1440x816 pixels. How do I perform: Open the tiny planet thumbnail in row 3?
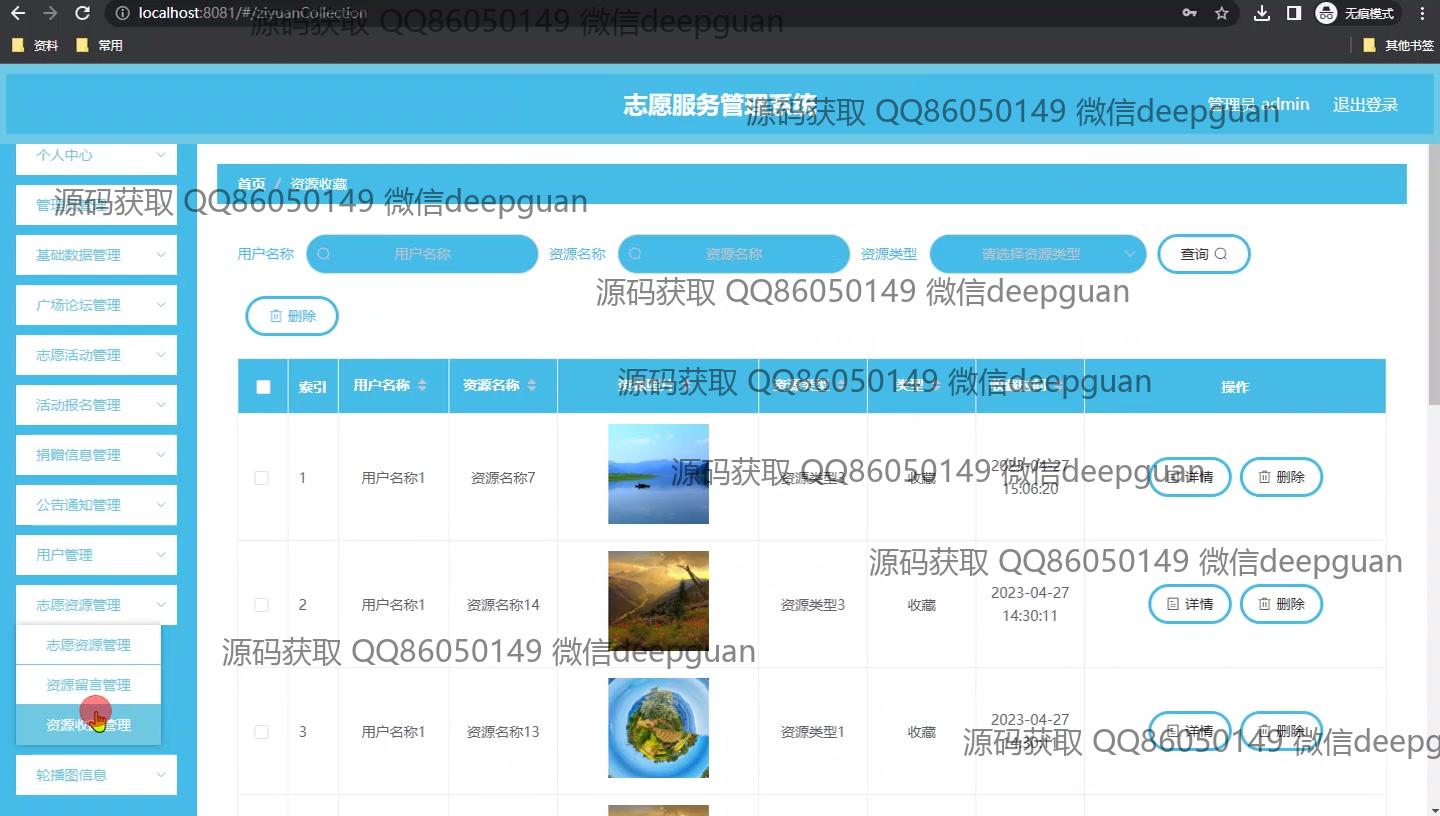pyautogui.click(x=658, y=728)
